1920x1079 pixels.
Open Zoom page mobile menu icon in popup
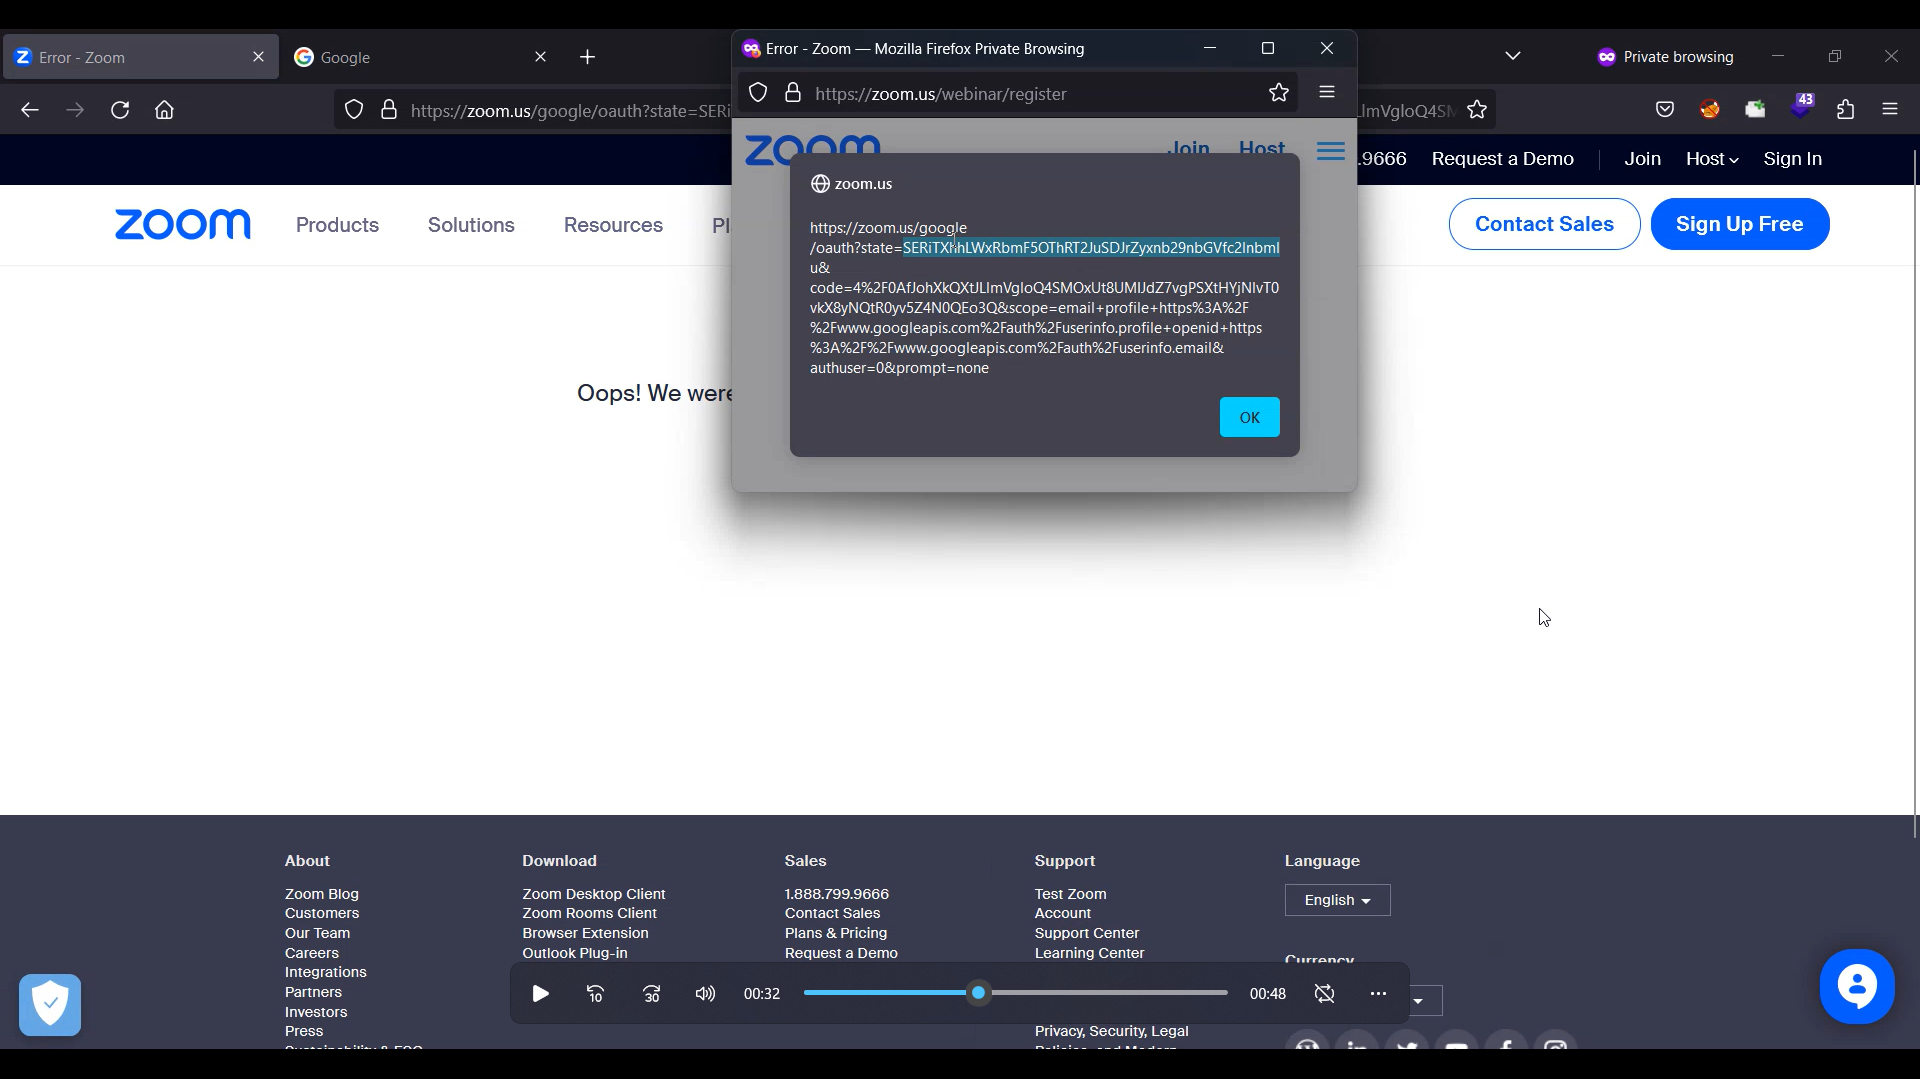(1331, 151)
